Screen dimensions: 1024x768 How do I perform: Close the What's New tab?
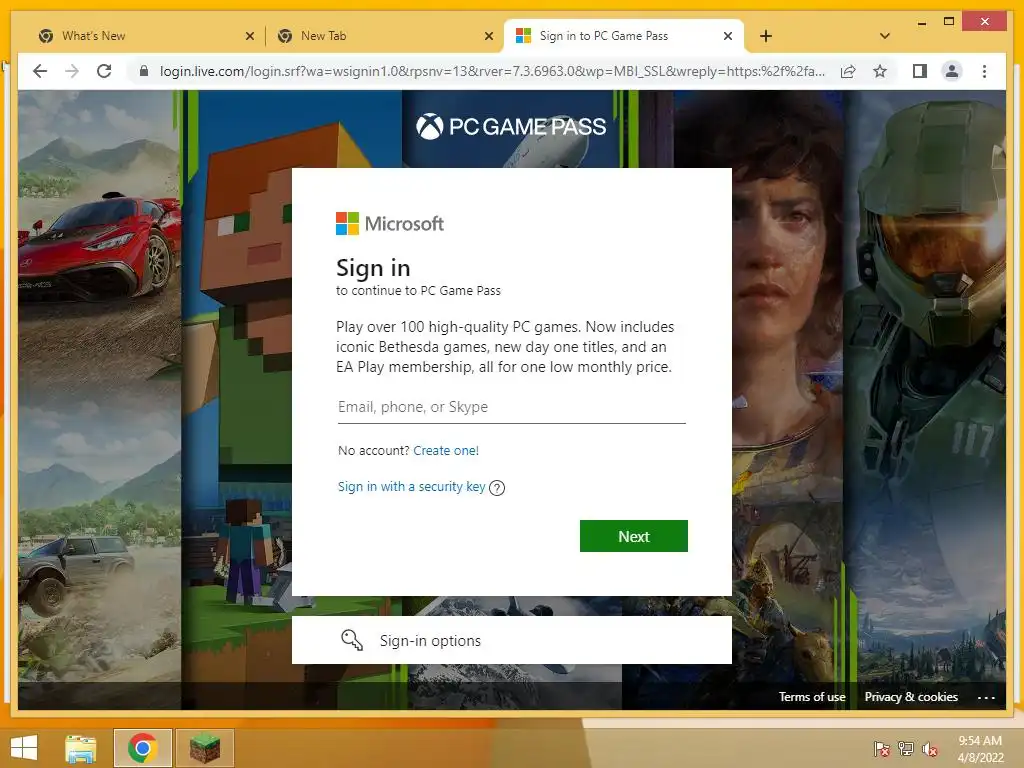249,36
